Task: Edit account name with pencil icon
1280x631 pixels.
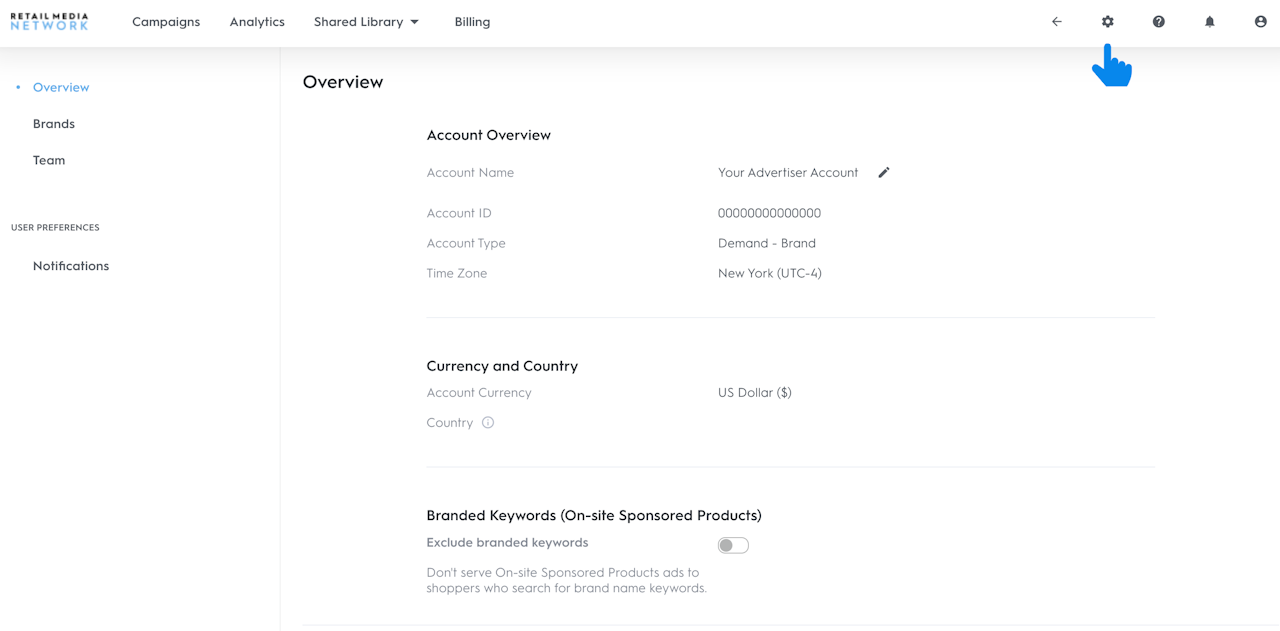Action: pos(884,173)
